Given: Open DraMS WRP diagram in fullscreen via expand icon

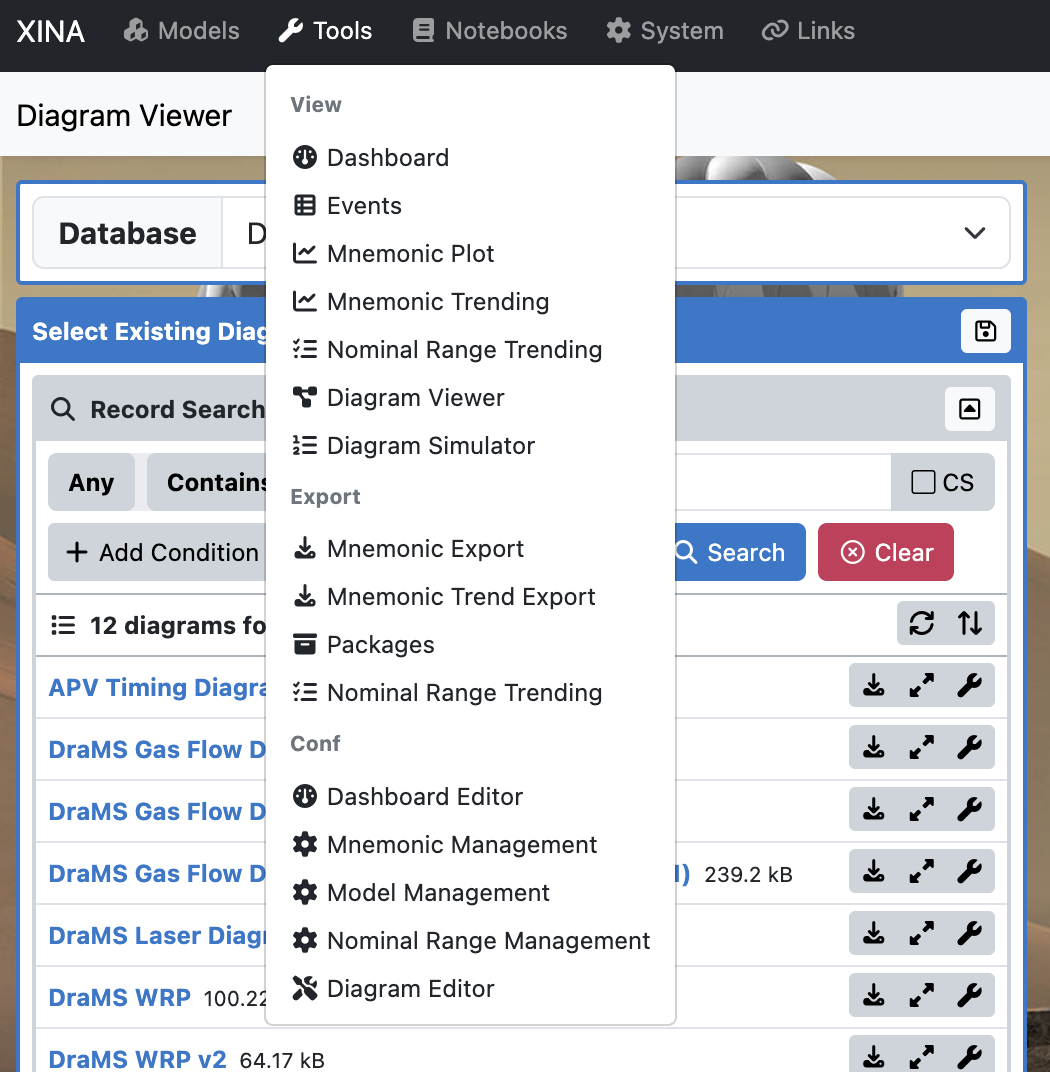Looking at the screenshot, I should (921, 995).
